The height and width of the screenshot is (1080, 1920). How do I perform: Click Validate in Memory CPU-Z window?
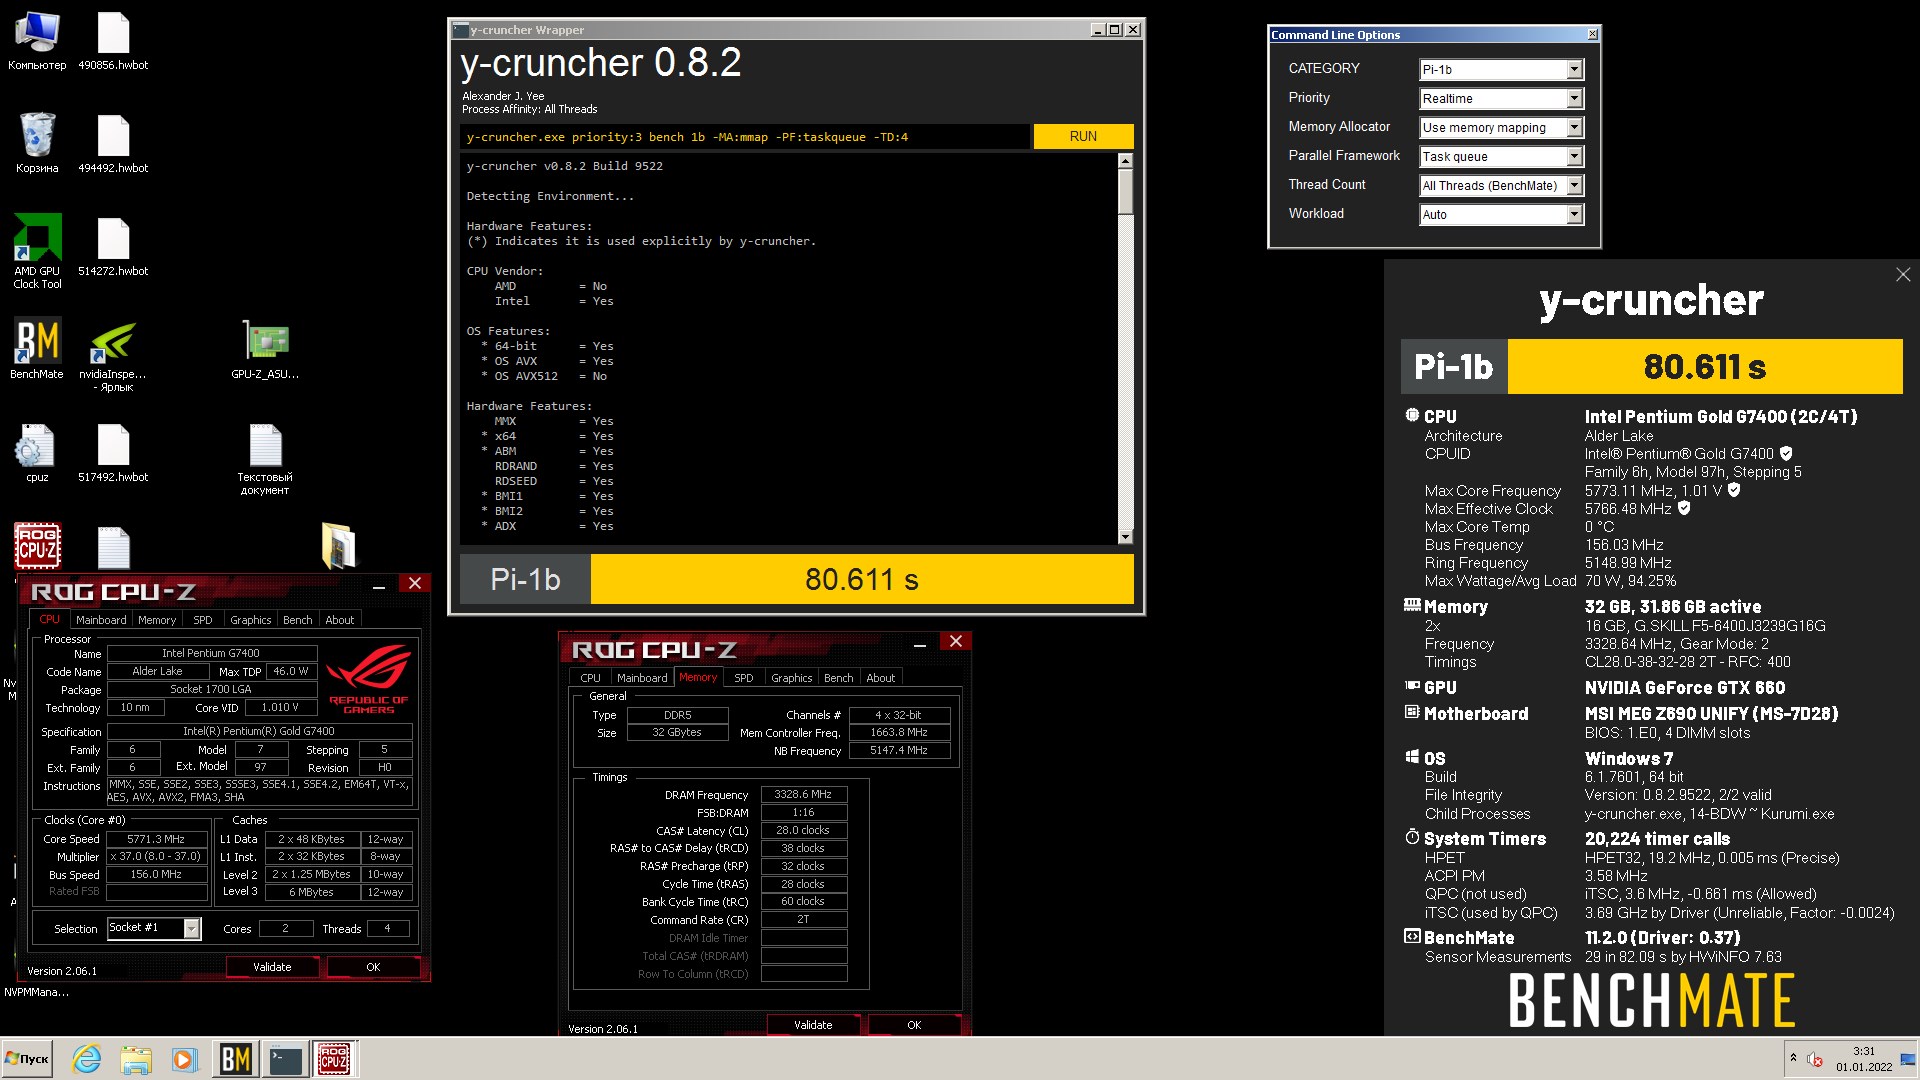pos(813,1025)
